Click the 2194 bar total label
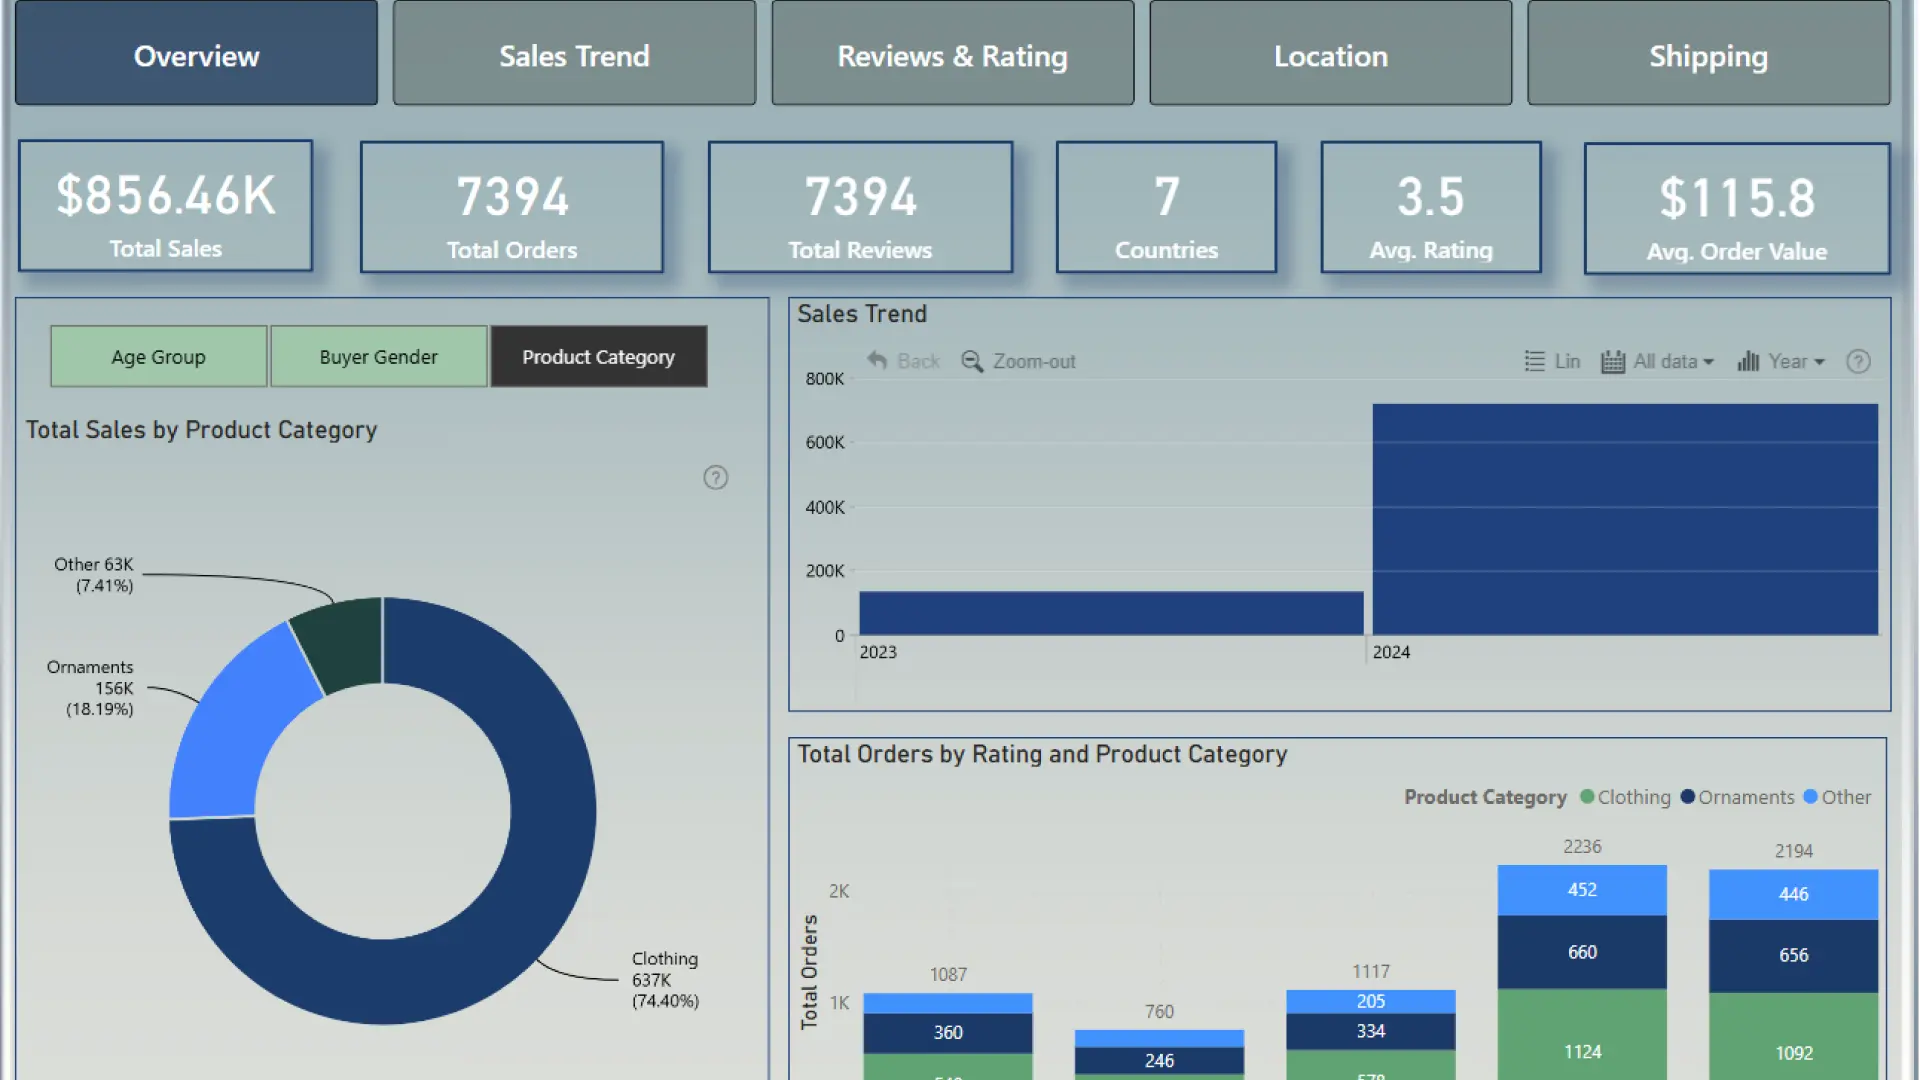The image size is (1920, 1080). click(x=1793, y=851)
